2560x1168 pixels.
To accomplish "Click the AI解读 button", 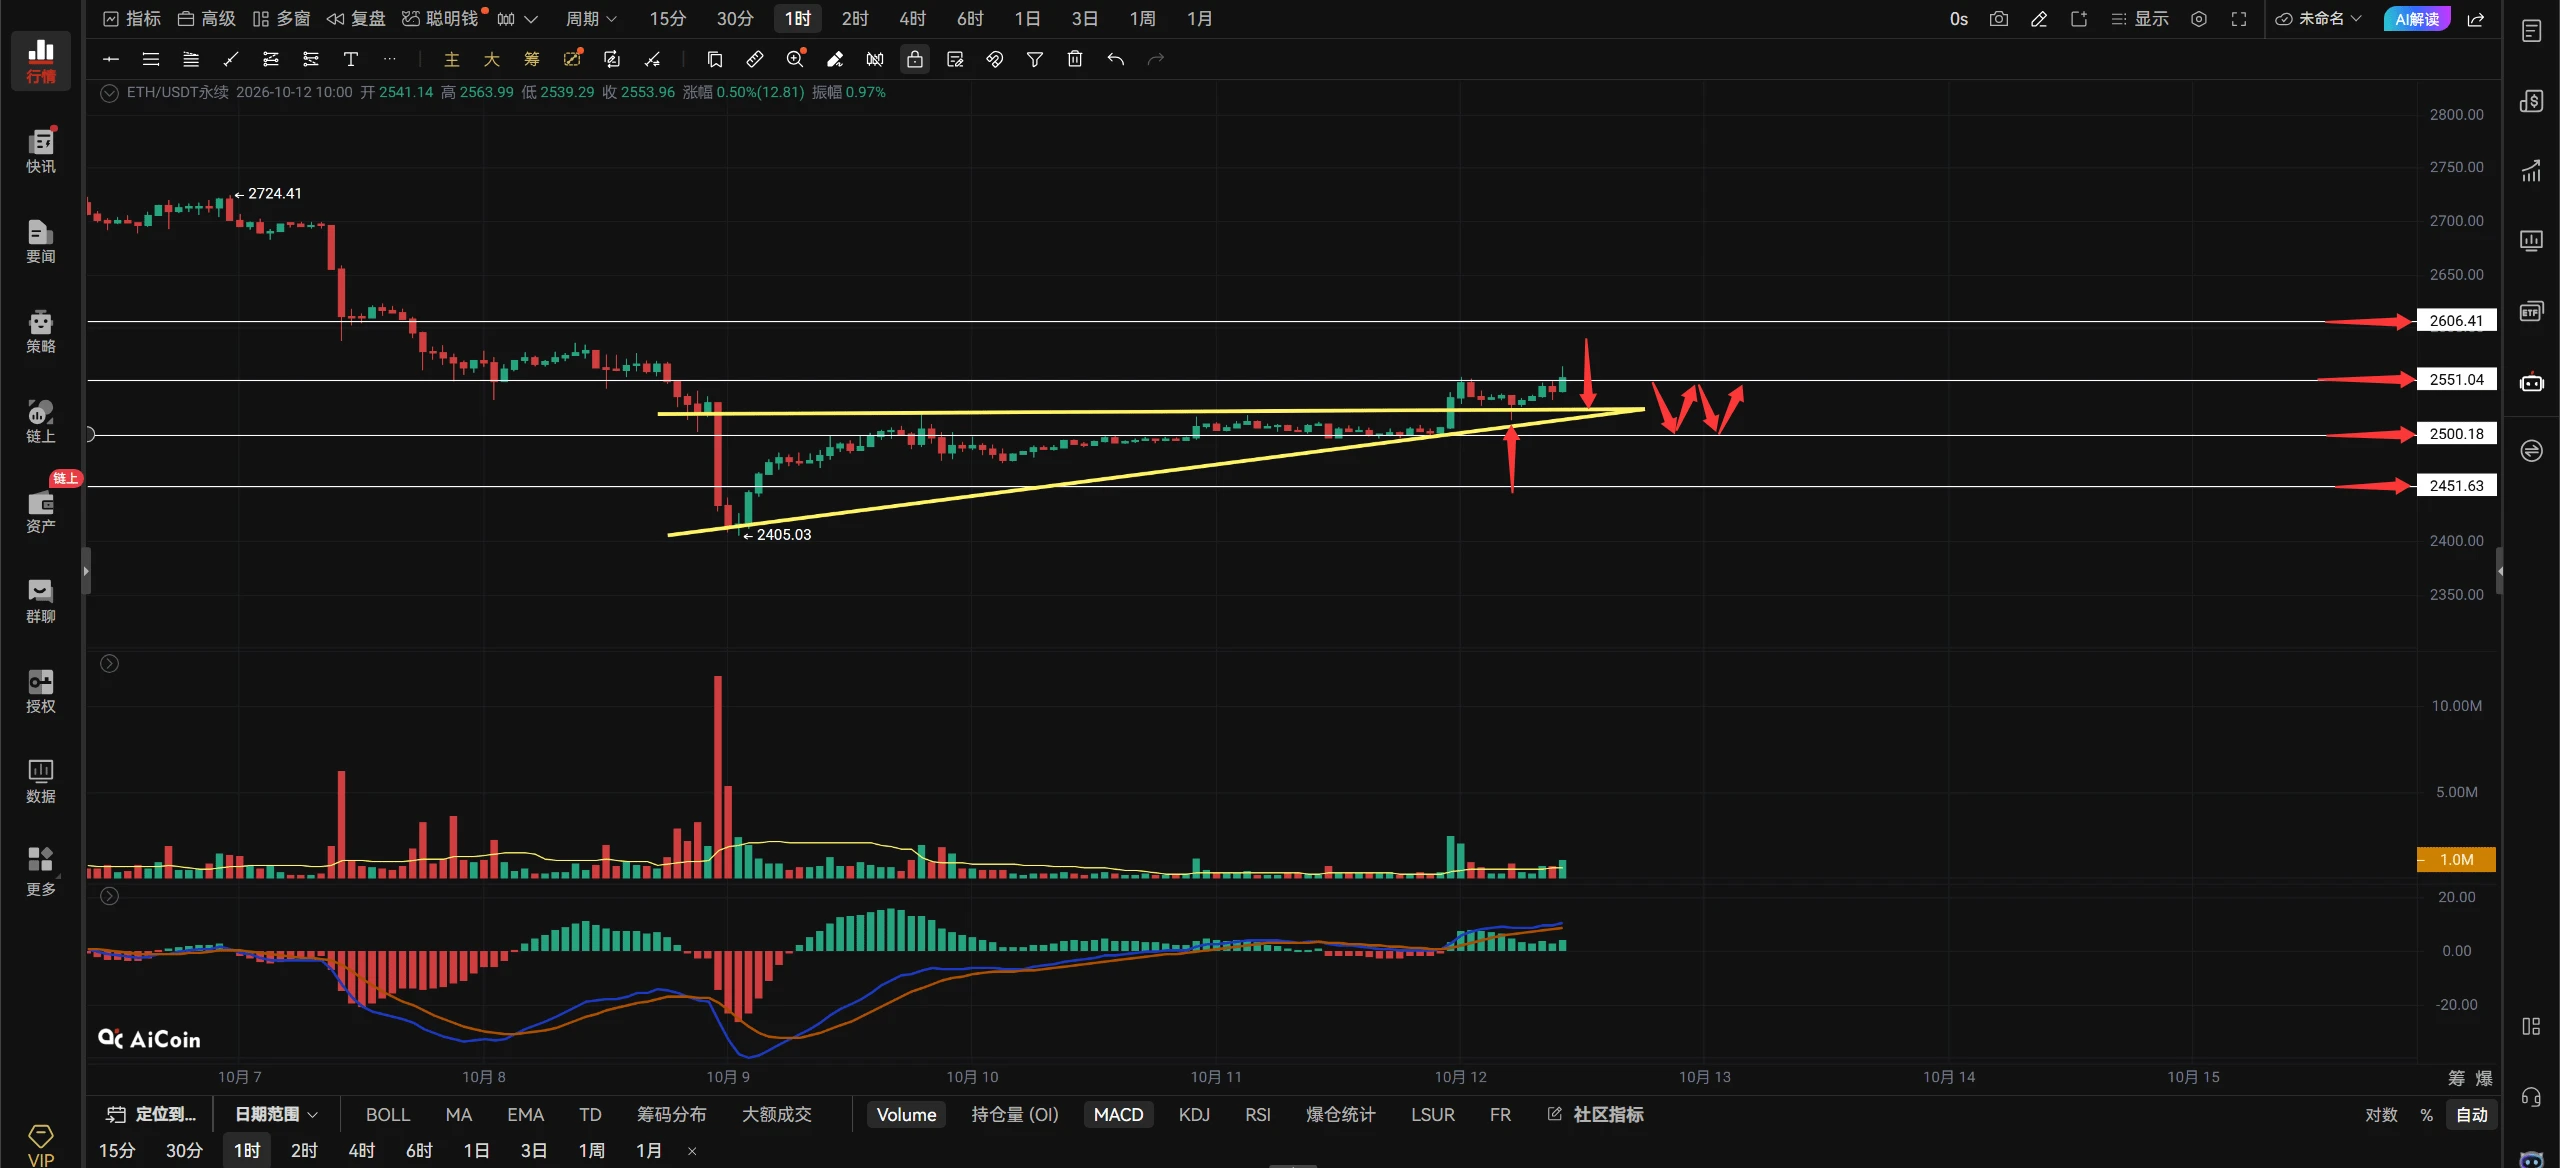I will click(x=2417, y=19).
